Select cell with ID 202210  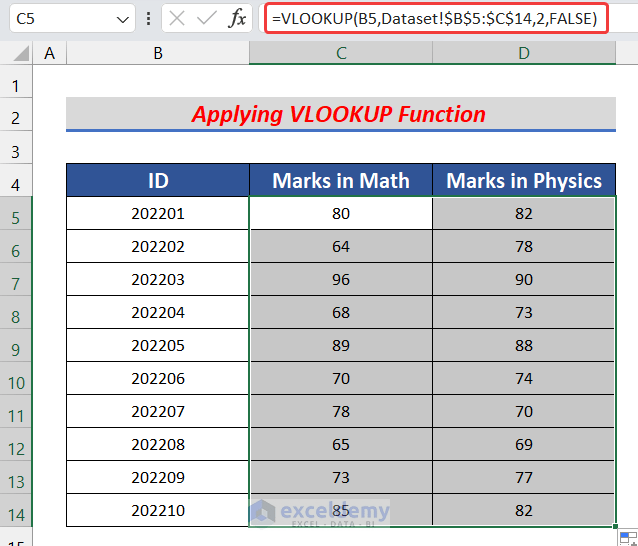tap(158, 510)
